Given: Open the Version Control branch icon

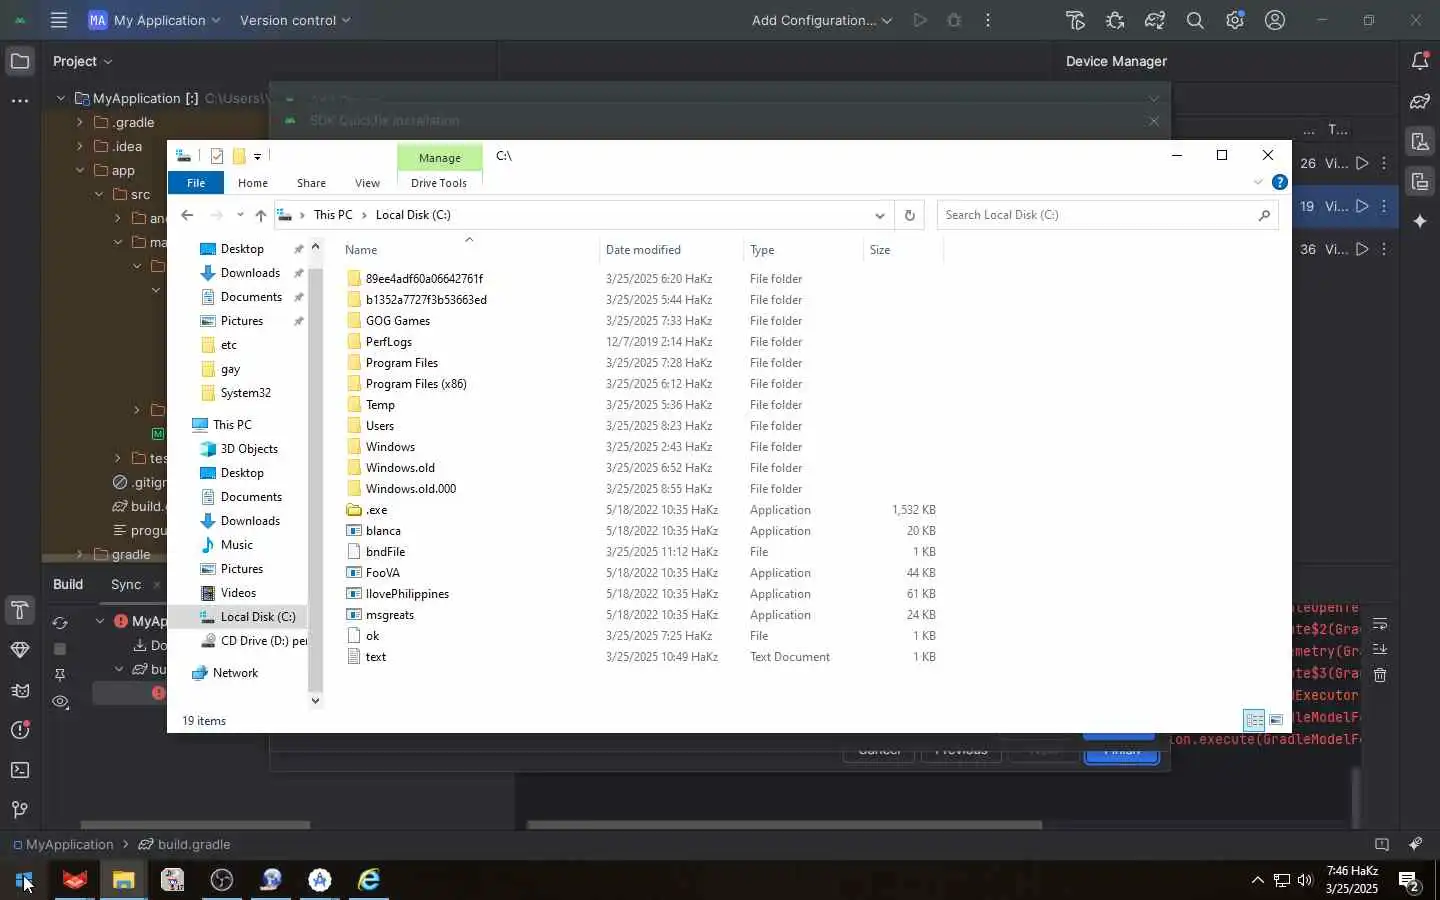Looking at the screenshot, I should (19, 810).
